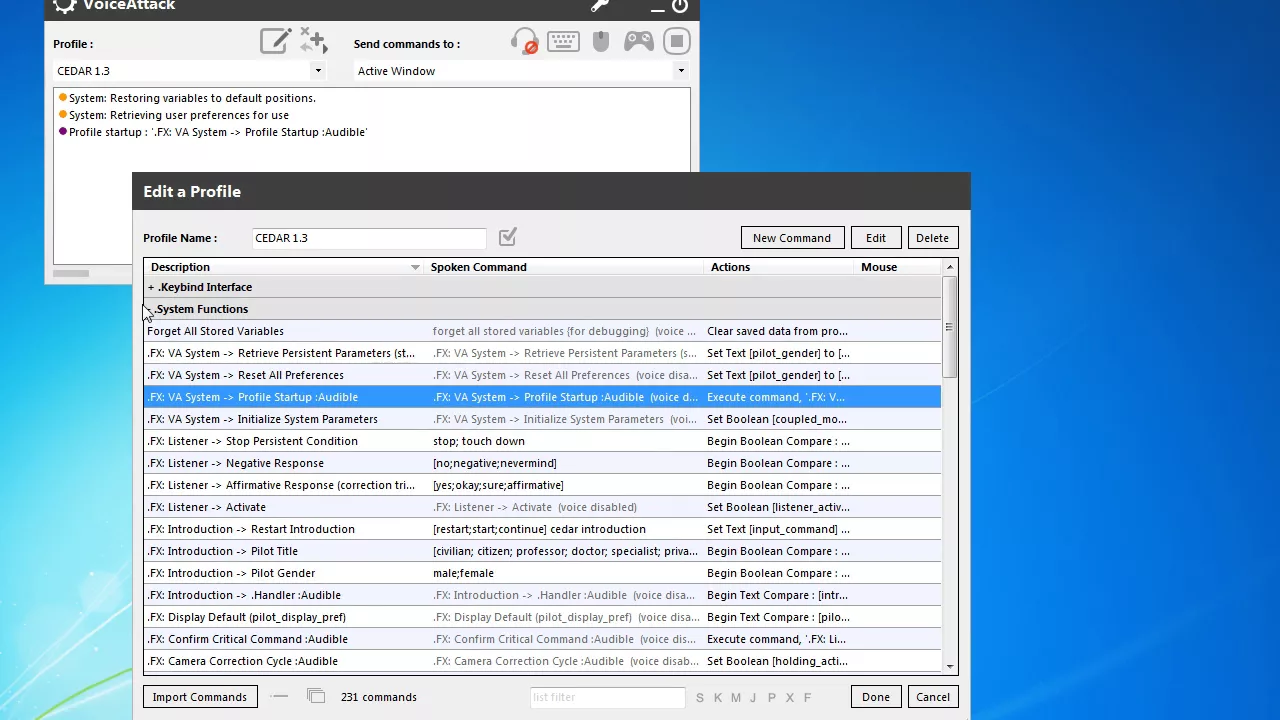
Task: Select the Listener -> Affirmative Response row
Action: coord(543,485)
